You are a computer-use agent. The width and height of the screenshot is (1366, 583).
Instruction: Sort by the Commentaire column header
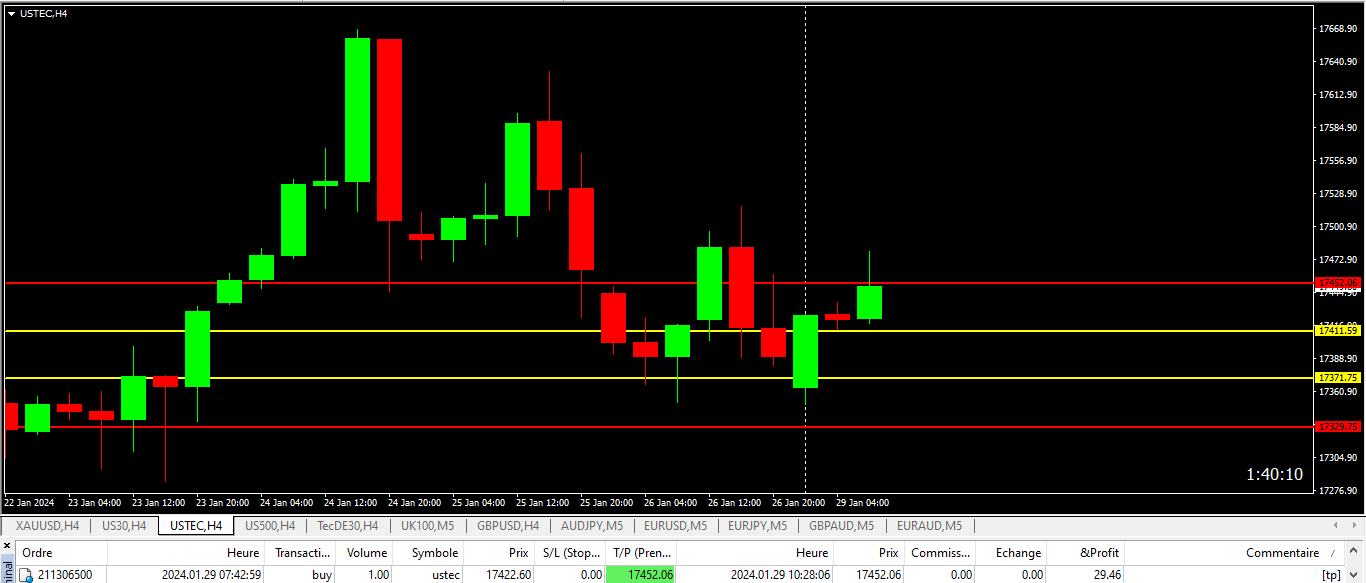tap(1282, 553)
